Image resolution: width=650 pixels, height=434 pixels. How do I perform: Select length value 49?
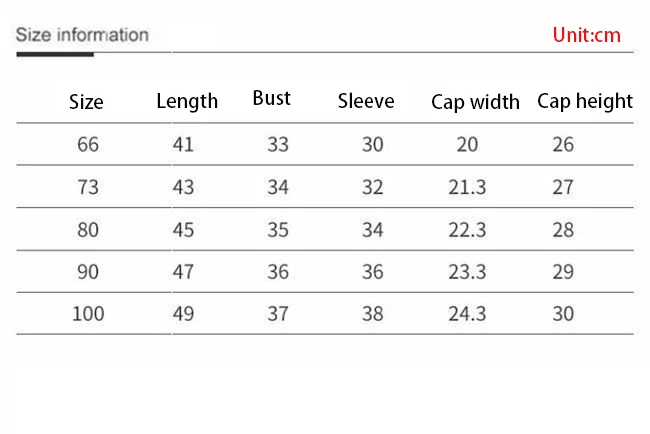click(183, 313)
